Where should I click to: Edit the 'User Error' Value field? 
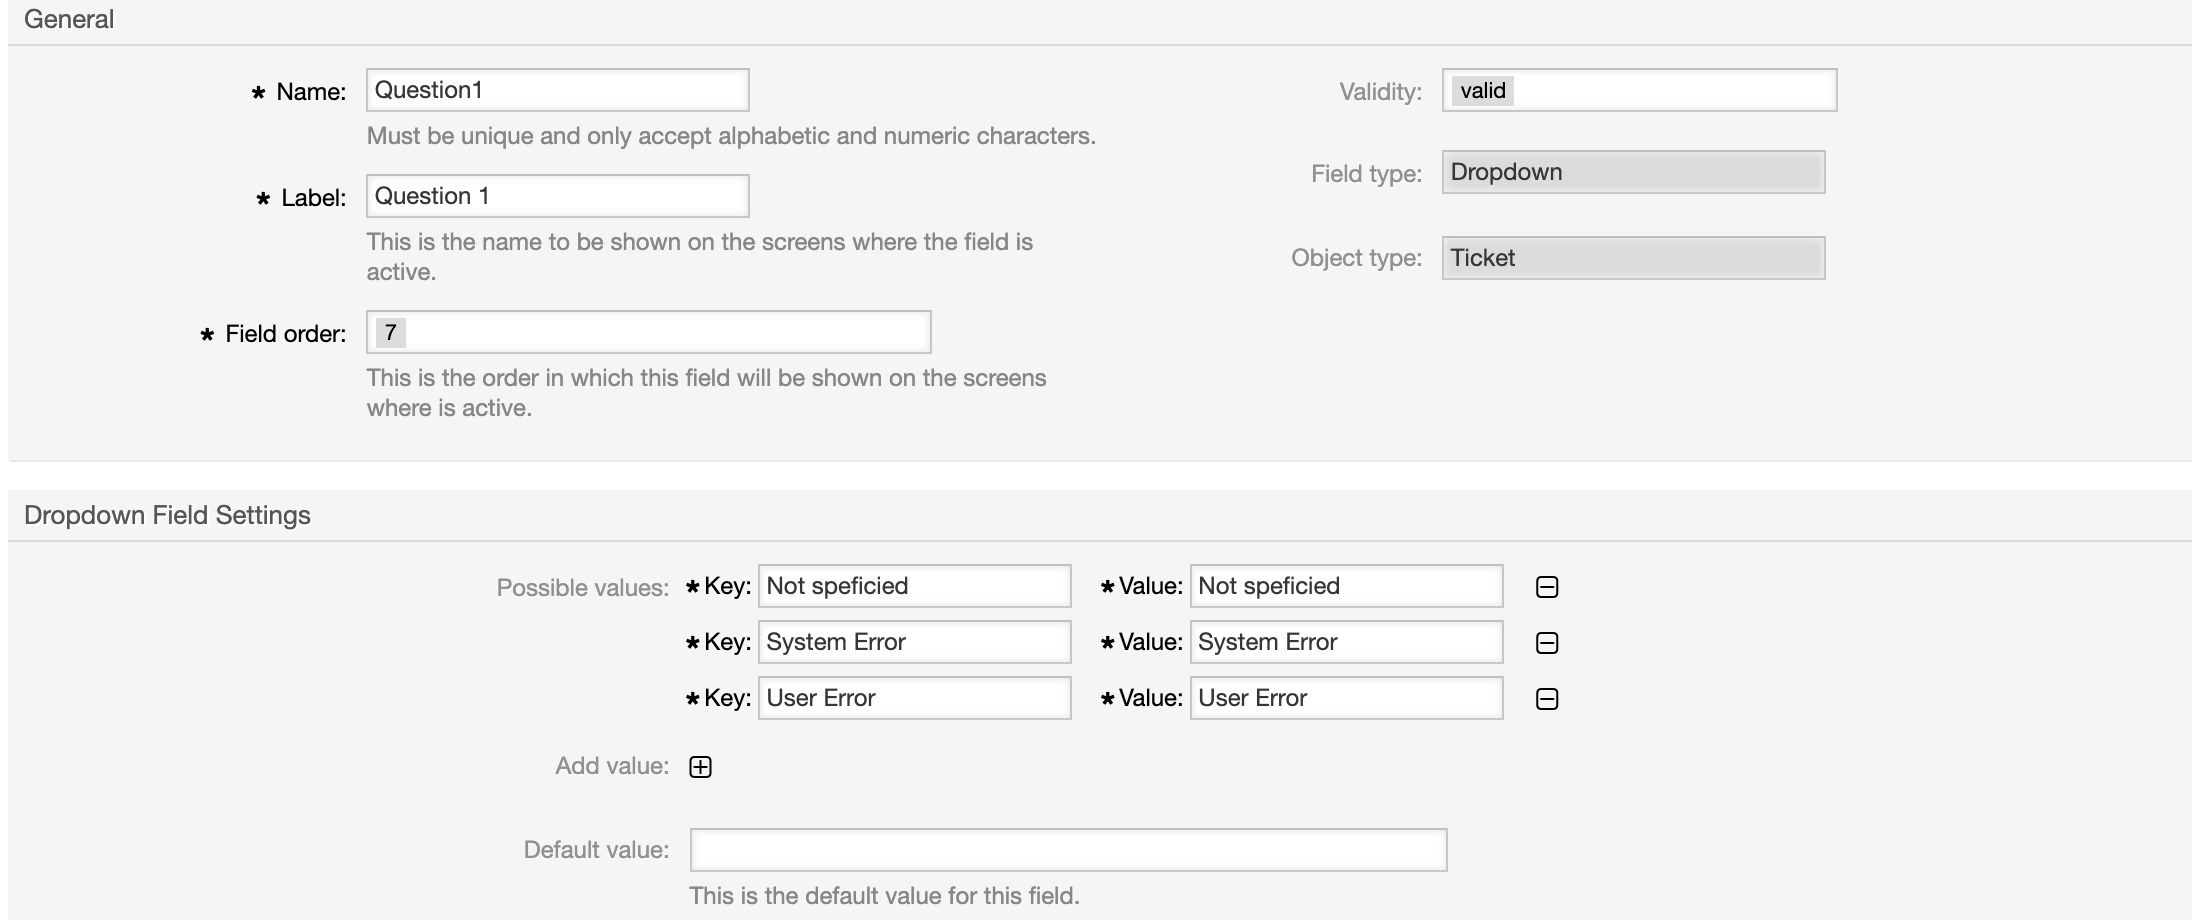[1346, 698]
